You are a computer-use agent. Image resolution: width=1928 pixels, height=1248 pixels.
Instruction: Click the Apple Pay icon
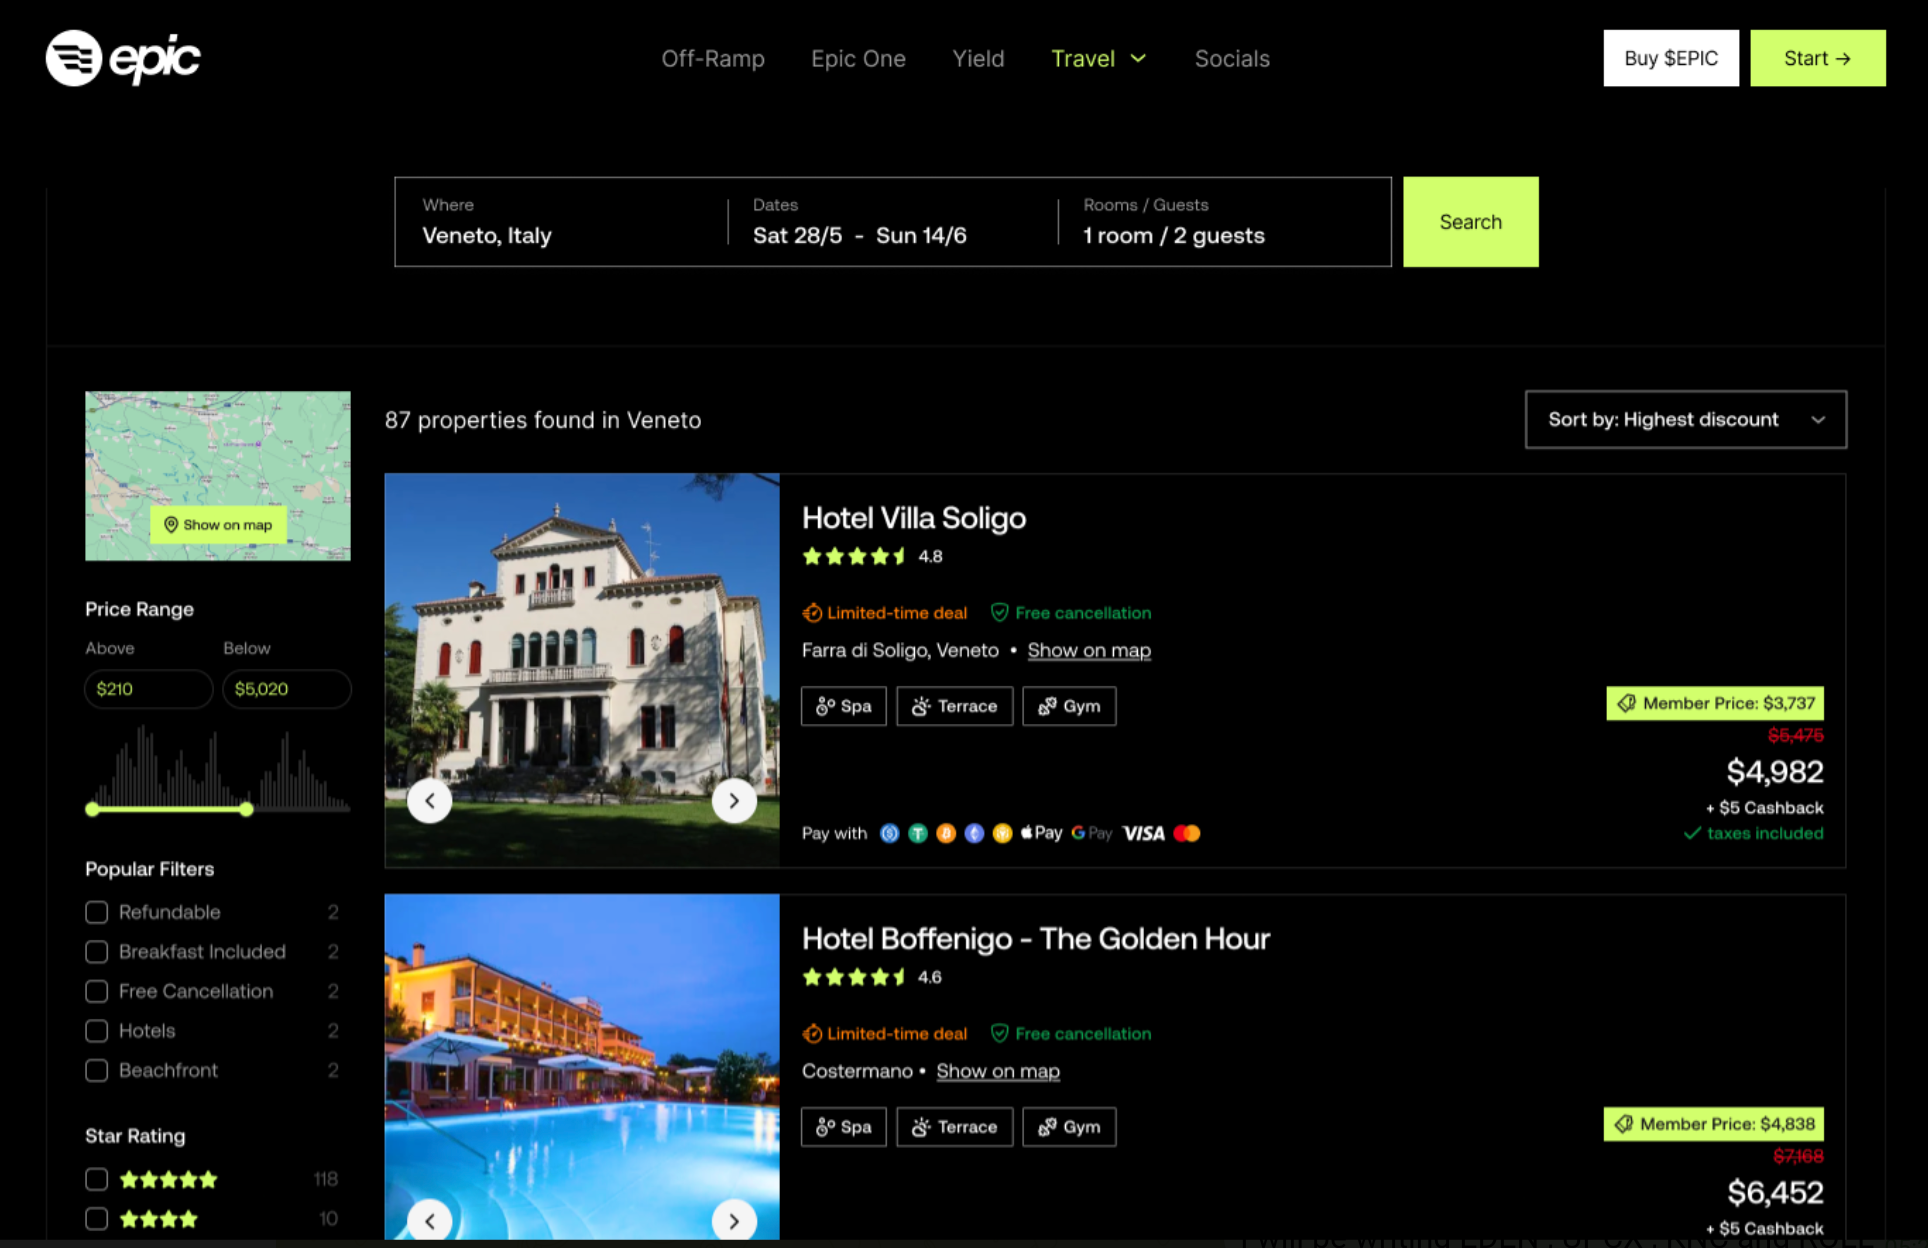[1041, 833]
